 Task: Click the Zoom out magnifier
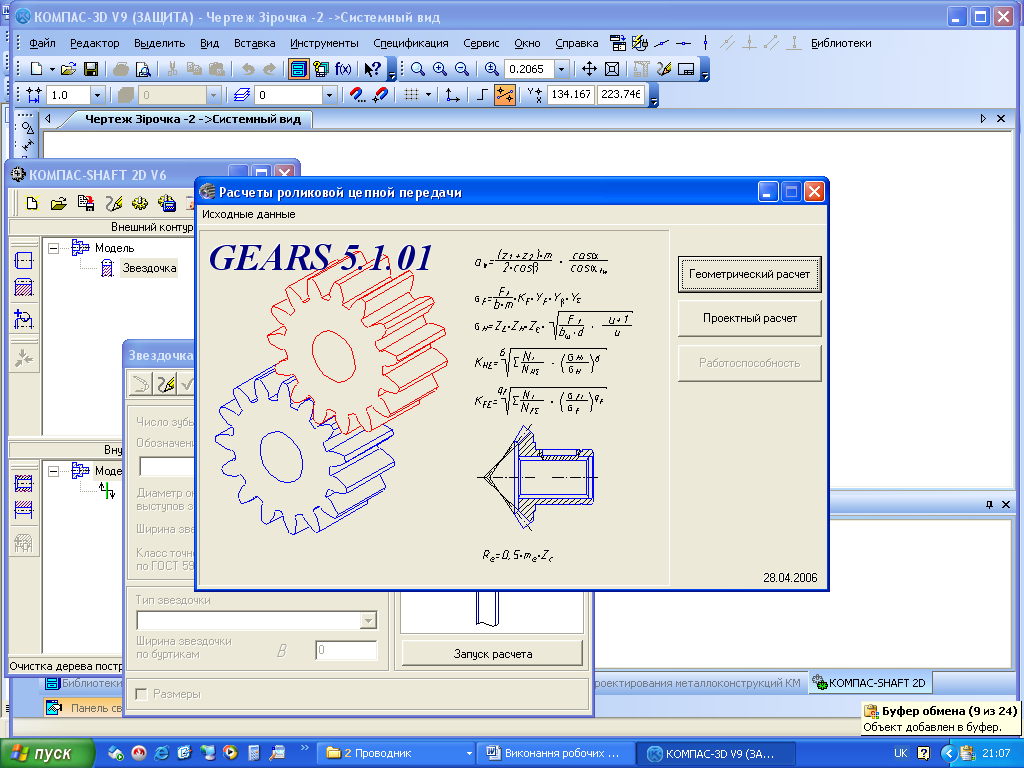click(462, 69)
